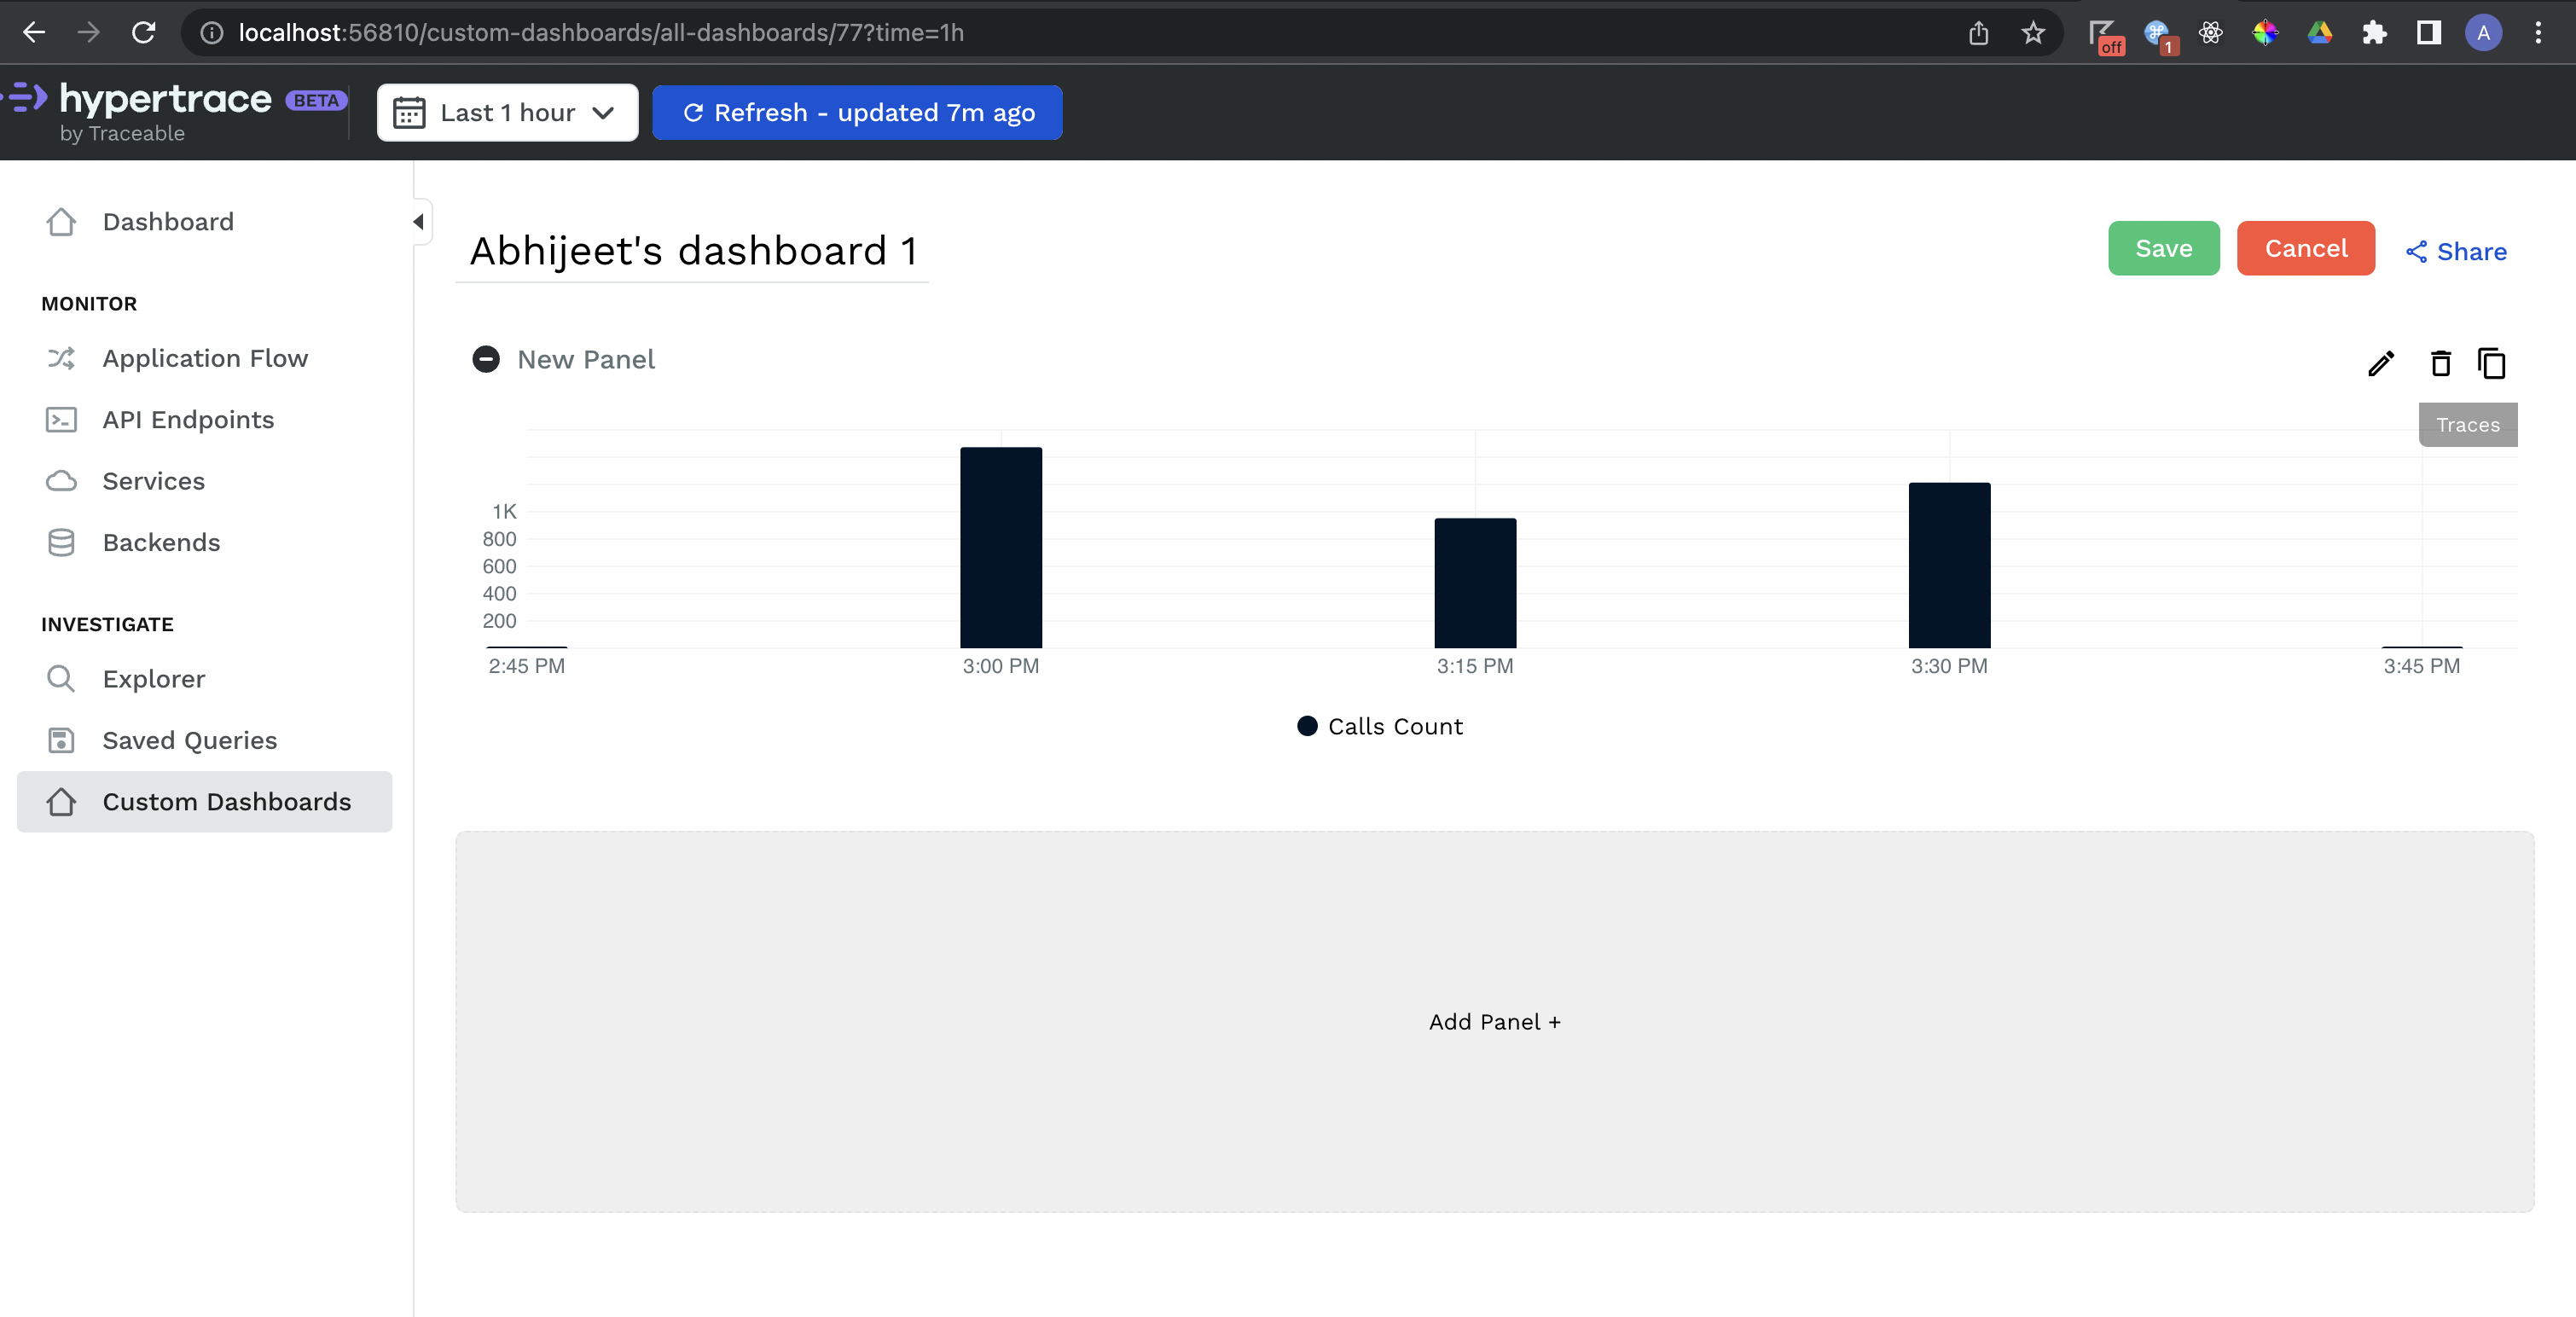Expand the Last 1 hour dropdown
2576x1317 pixels.
pos(507,113)
